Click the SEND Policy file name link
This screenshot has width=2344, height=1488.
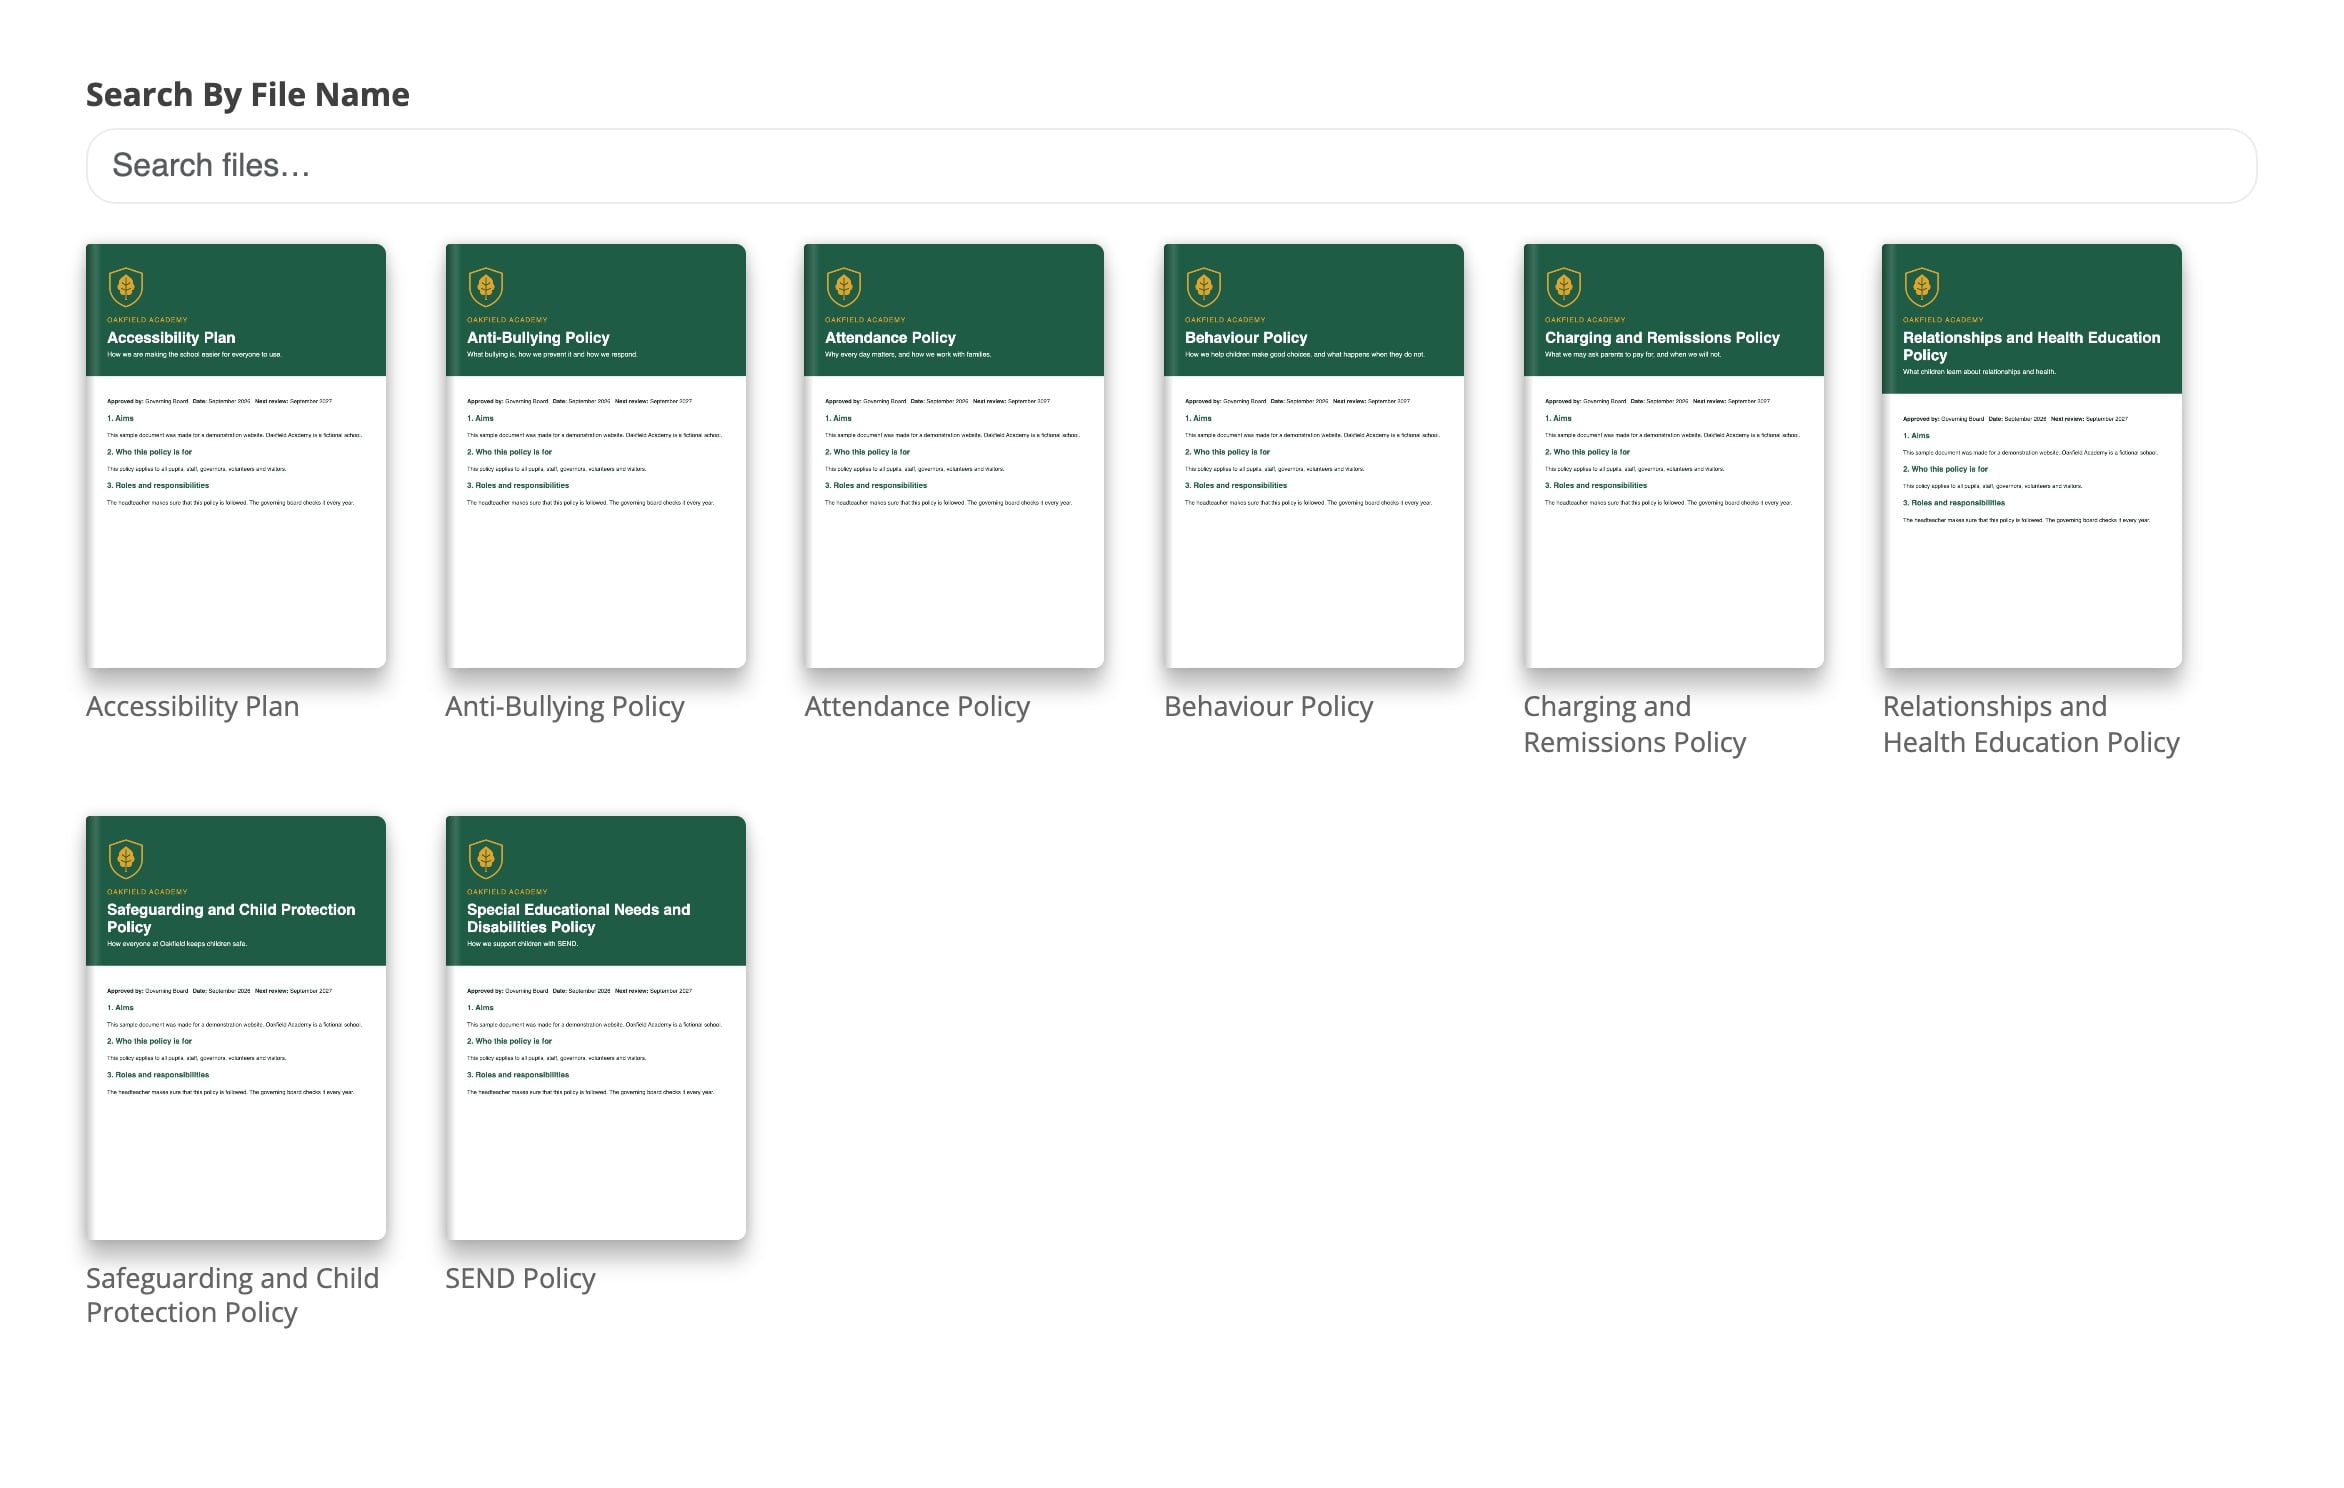520,1279
